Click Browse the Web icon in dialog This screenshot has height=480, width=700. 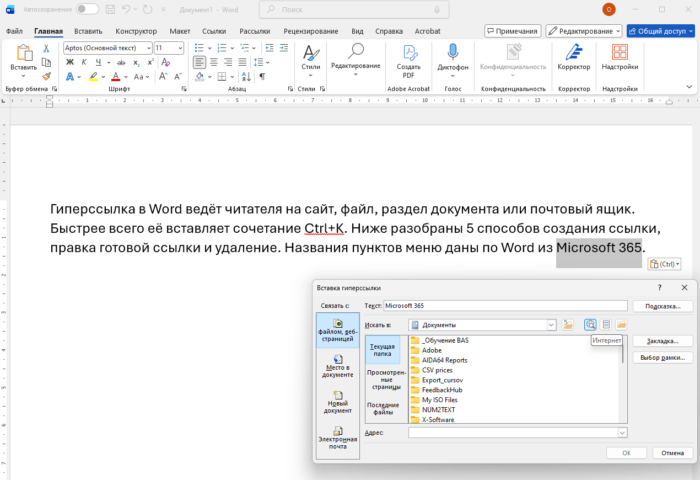click(x=590, y=325)
